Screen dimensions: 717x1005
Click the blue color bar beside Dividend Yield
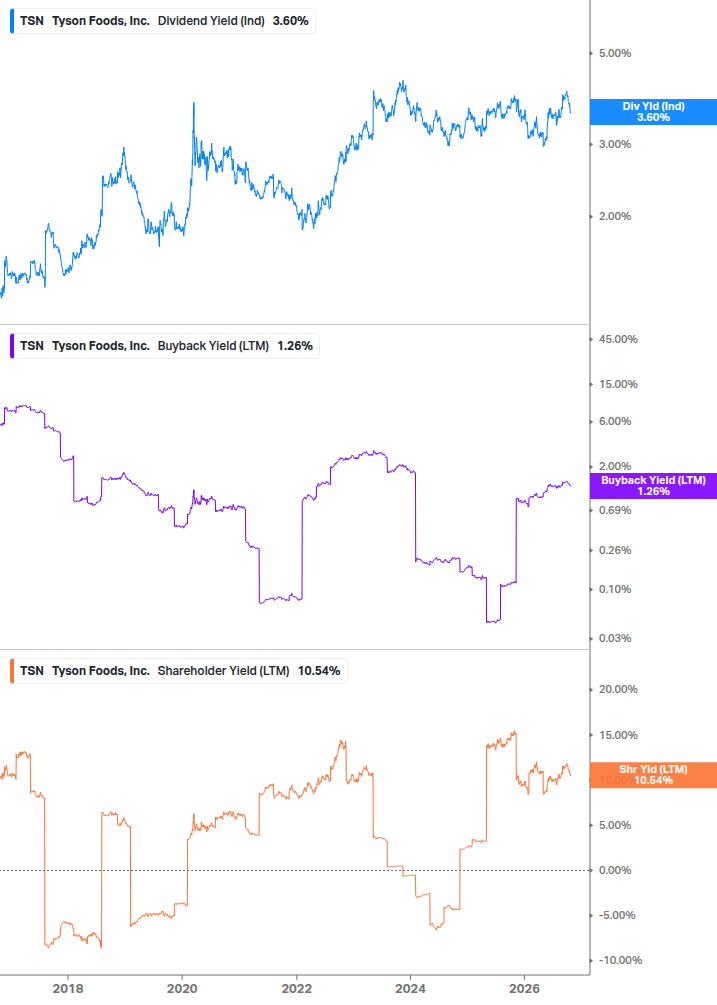(12, 21)
